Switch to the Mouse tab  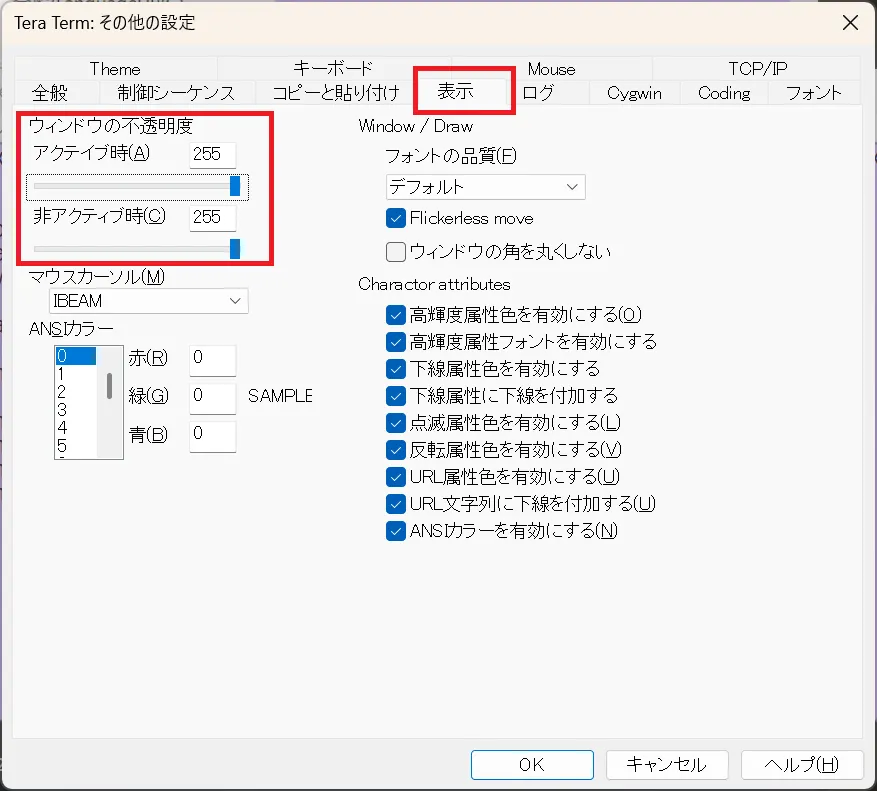coord(551,70)
